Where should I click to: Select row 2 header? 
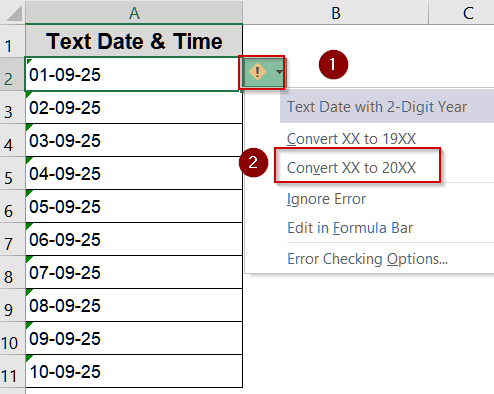[12, 74]
